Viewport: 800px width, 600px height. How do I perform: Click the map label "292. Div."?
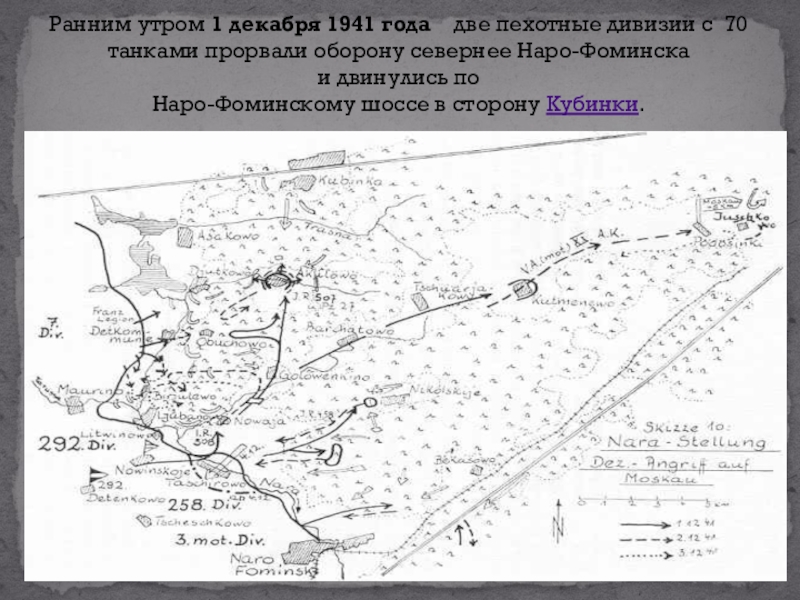pyautogui.click(x=78, y=444)
